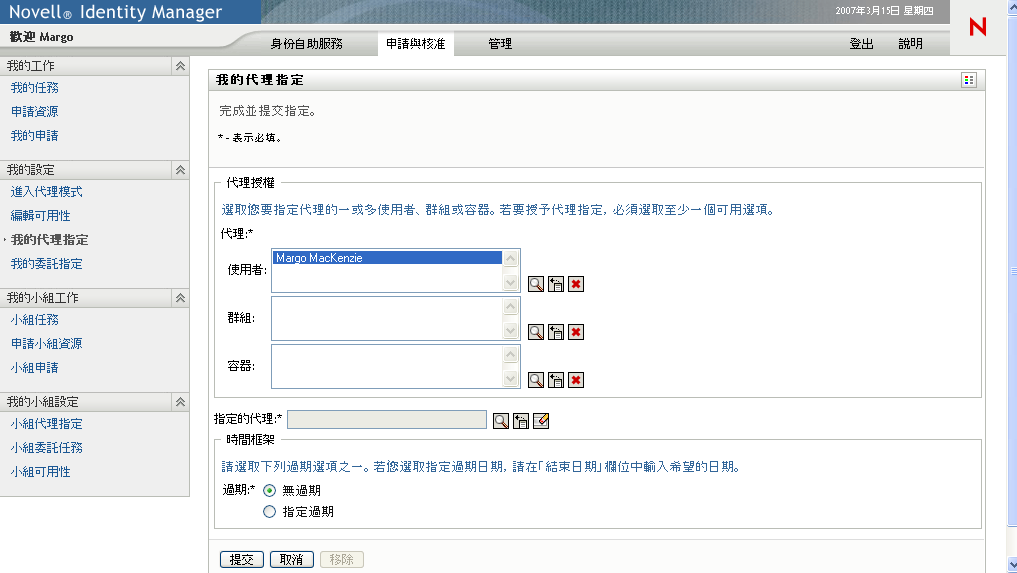Click red X remove icon for 群組

[x=576, y=332]
